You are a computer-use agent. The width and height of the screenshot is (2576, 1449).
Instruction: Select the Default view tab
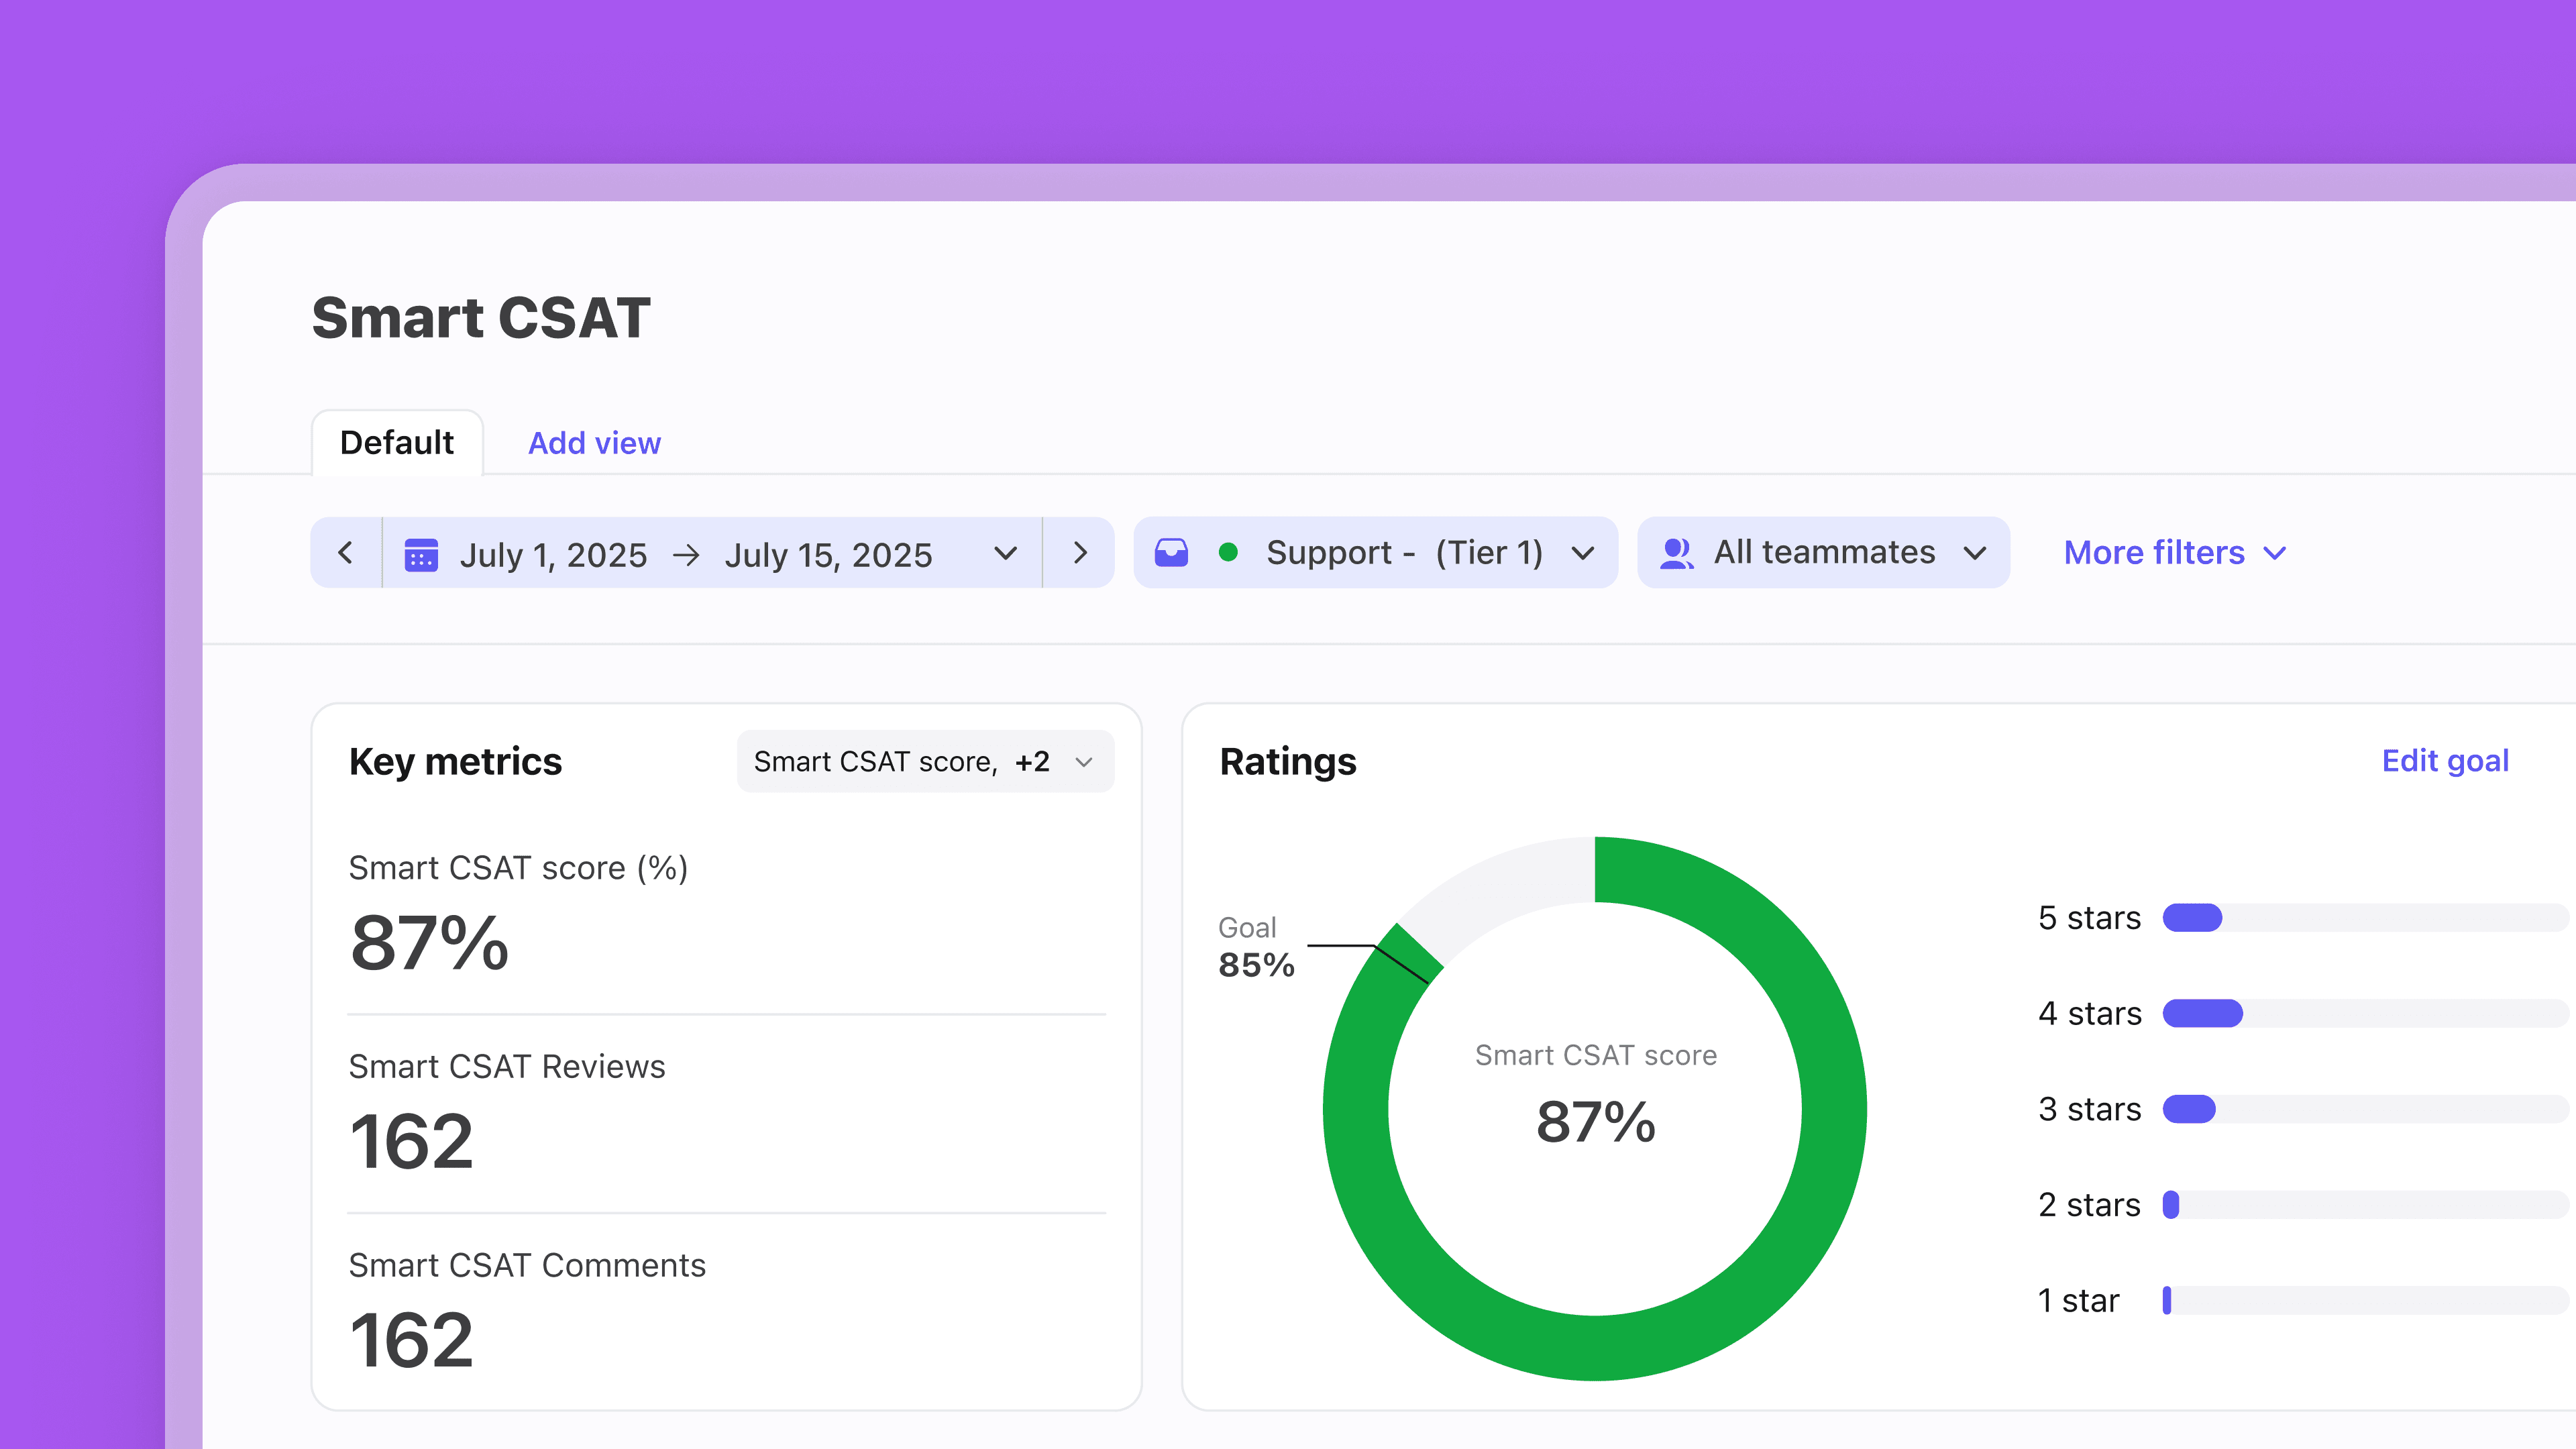[397, 442]
